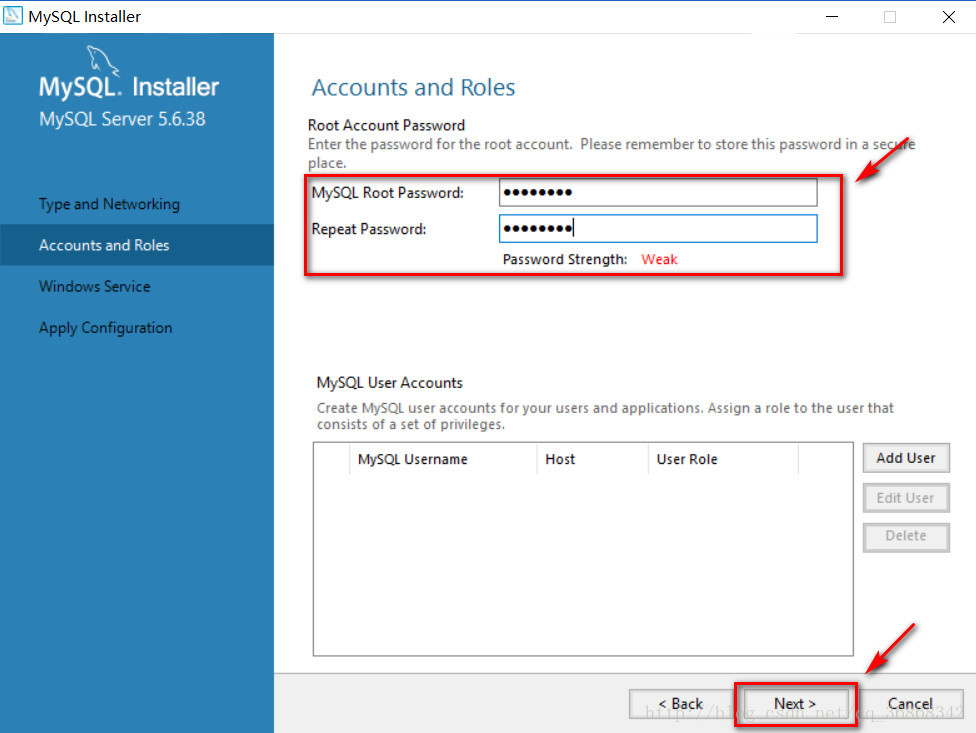Screen dimensions: 976x733
Task: Click into the Repeat Password field
Action: pos(658,228)
